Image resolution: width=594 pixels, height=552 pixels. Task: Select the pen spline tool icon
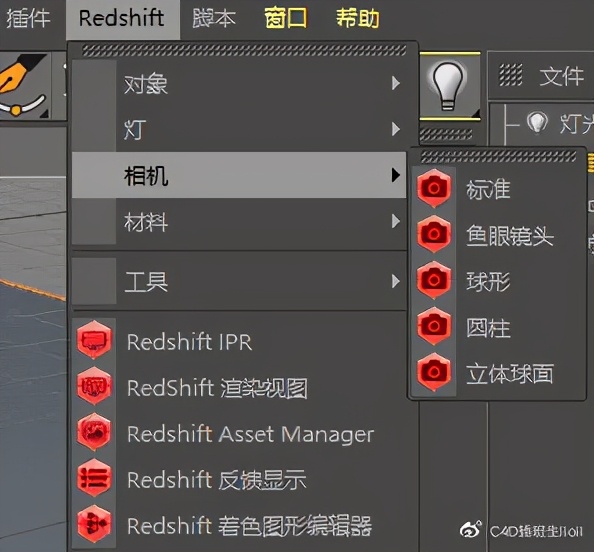25,85
